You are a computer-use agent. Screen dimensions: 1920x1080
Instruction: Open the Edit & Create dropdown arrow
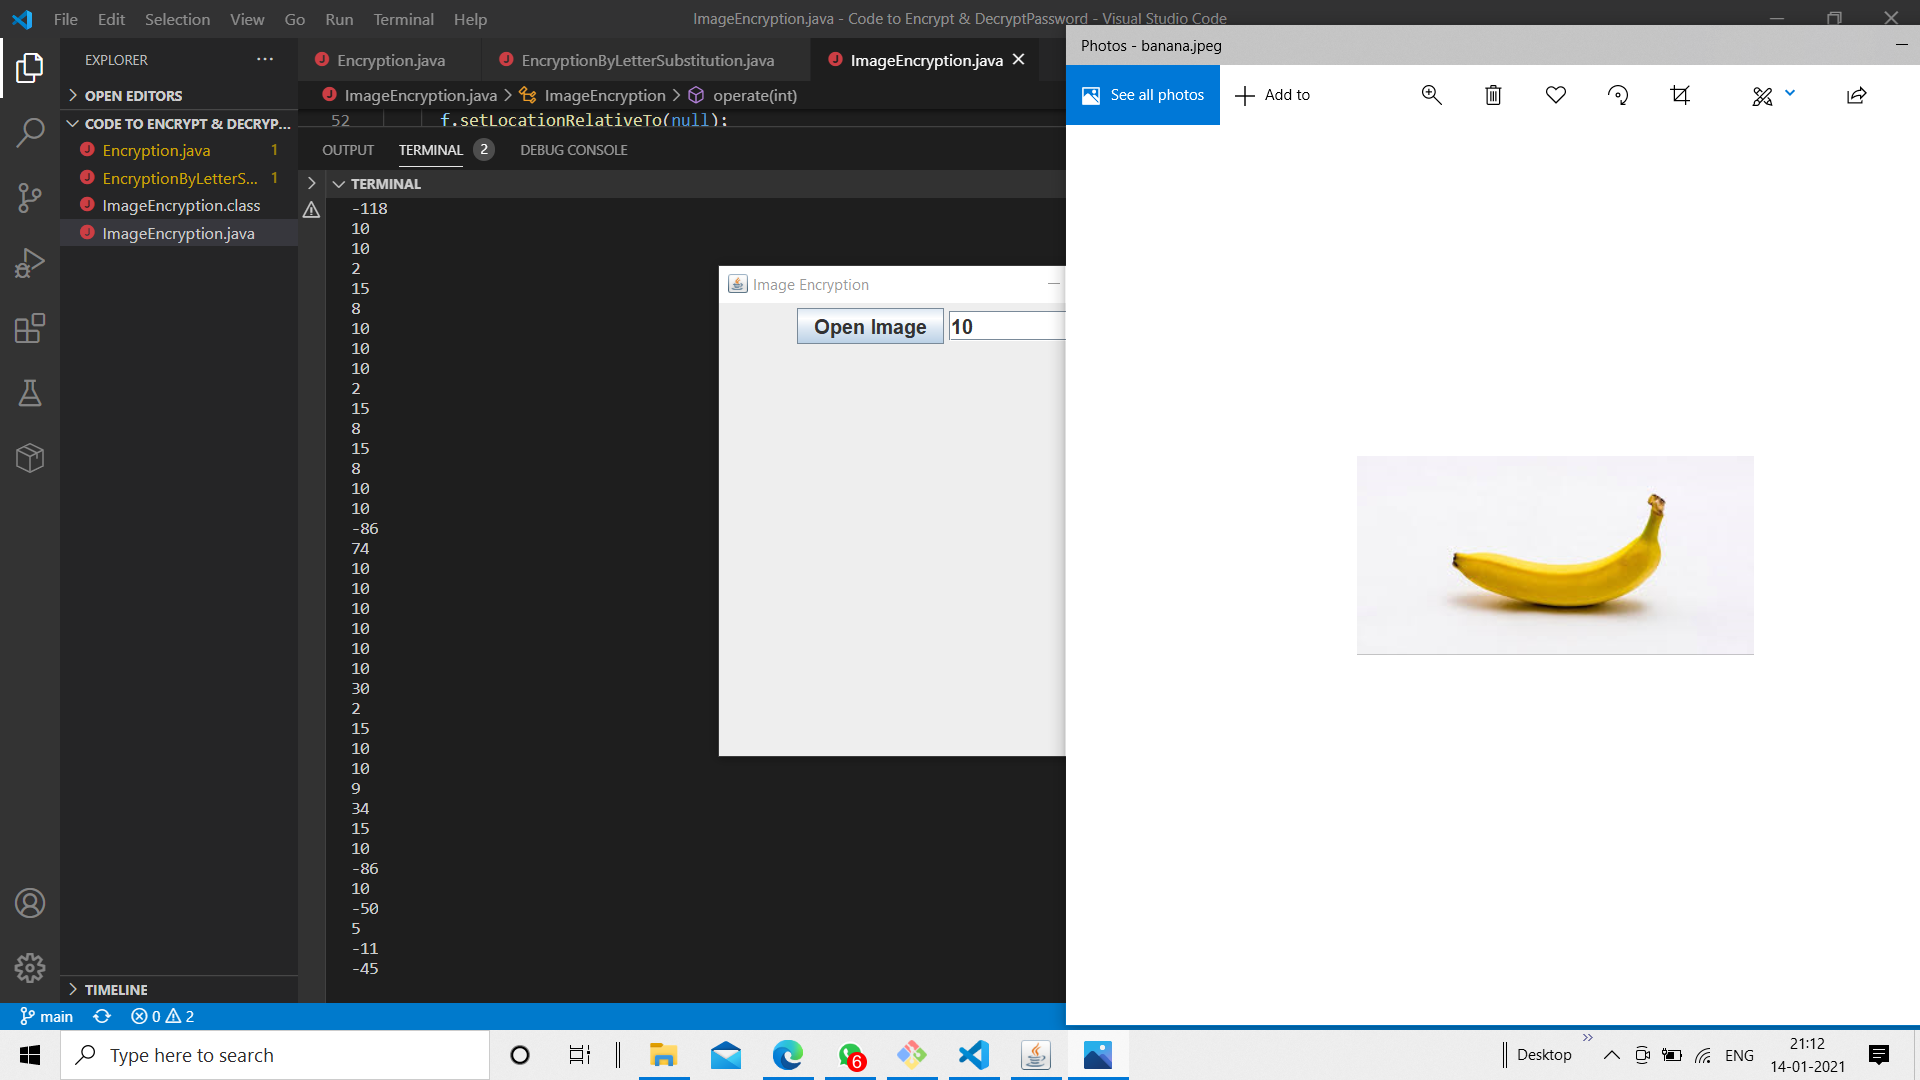1790,93
